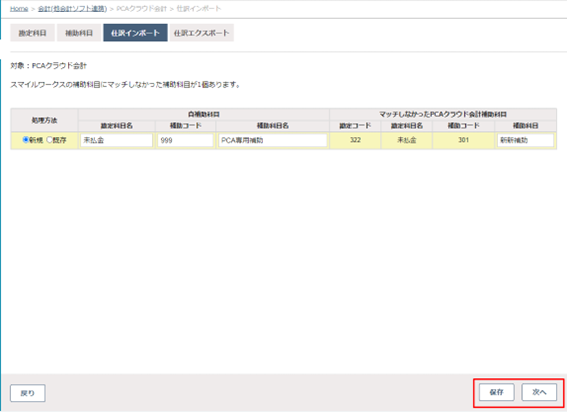The height and width of the screenshot is (412, 567).
Task: Open the Home breadcrumb link
Action: pos(19,9)
